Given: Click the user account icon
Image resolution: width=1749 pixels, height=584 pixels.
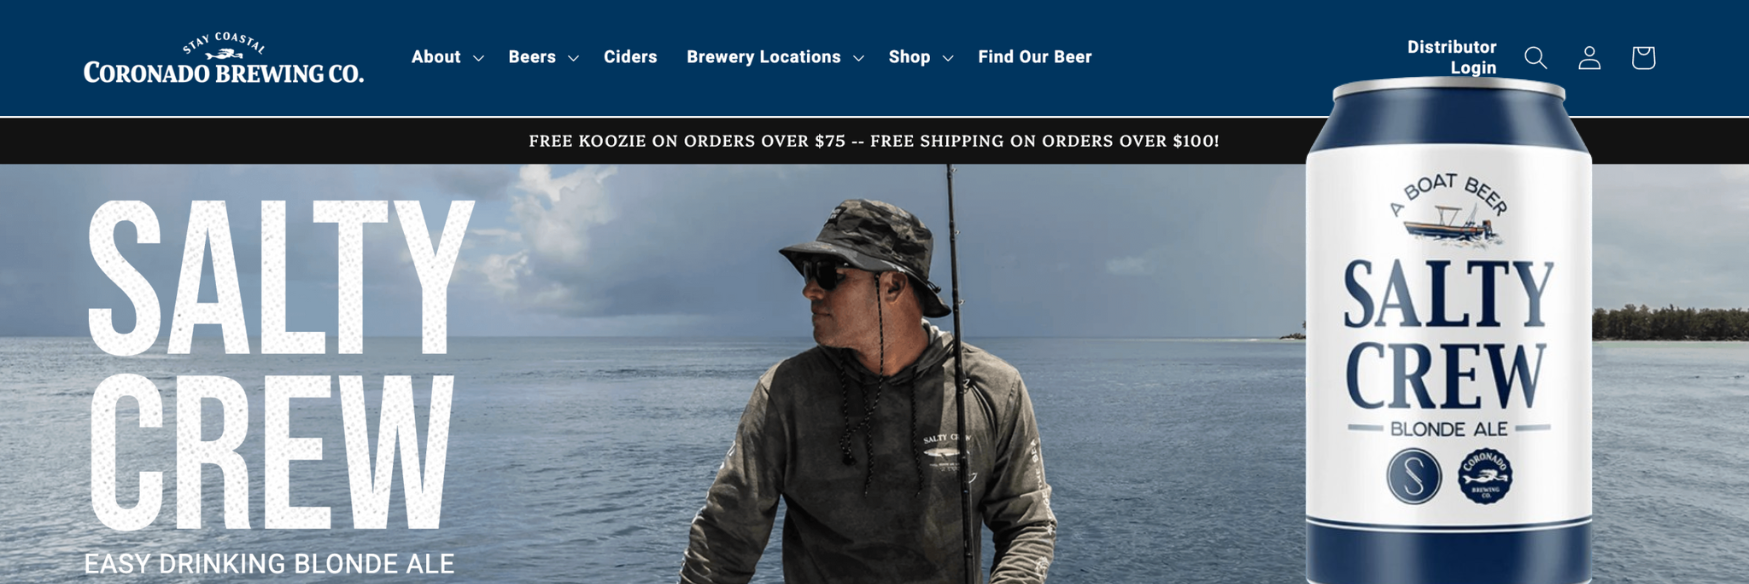Looking at the screenshot, I should (x=1589, y=58).
